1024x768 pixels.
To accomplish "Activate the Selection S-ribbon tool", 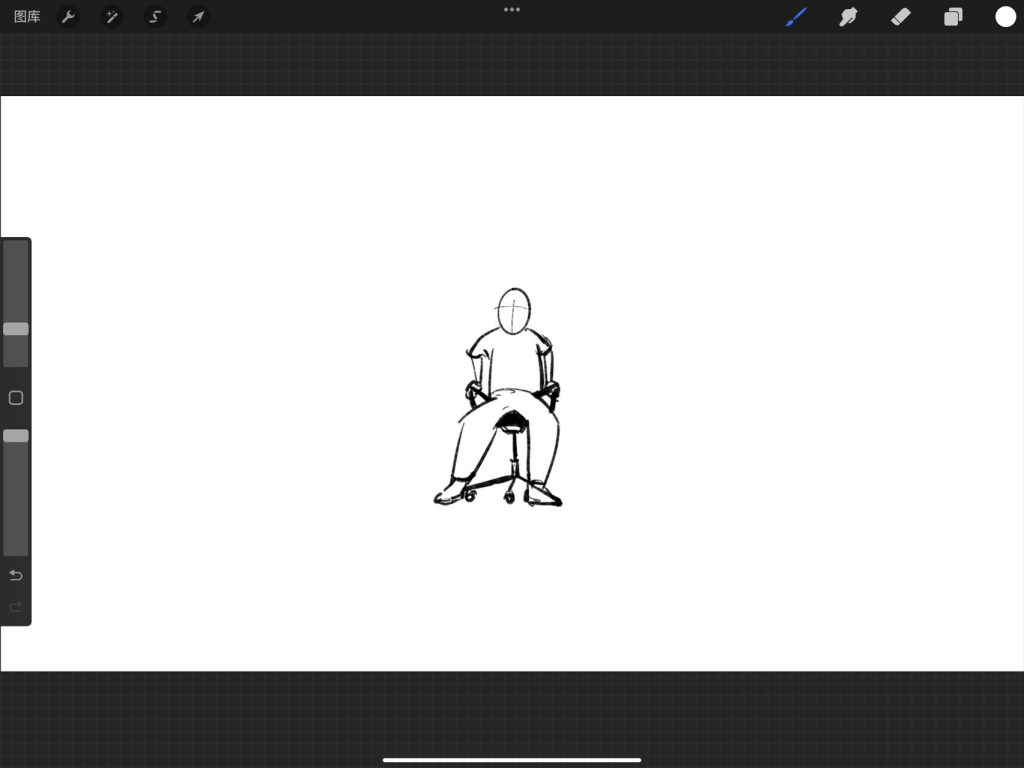I will pos(155,16).
